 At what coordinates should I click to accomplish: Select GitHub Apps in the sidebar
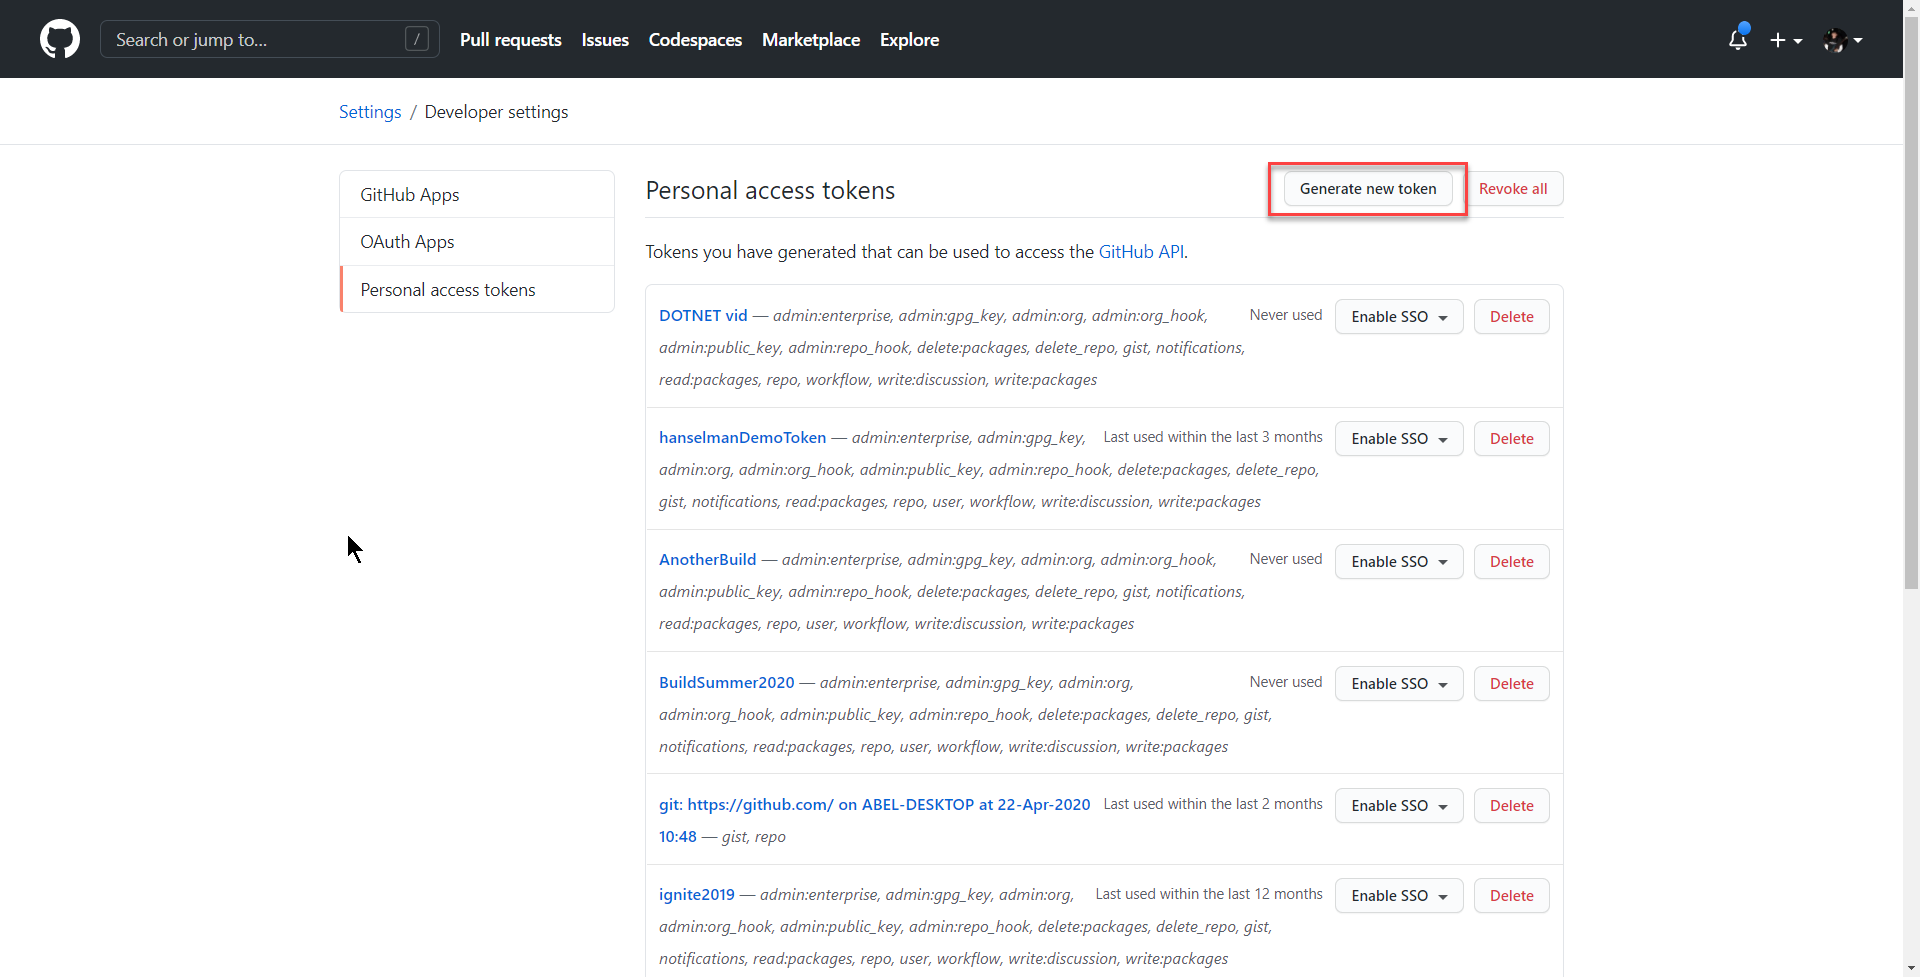410,195
